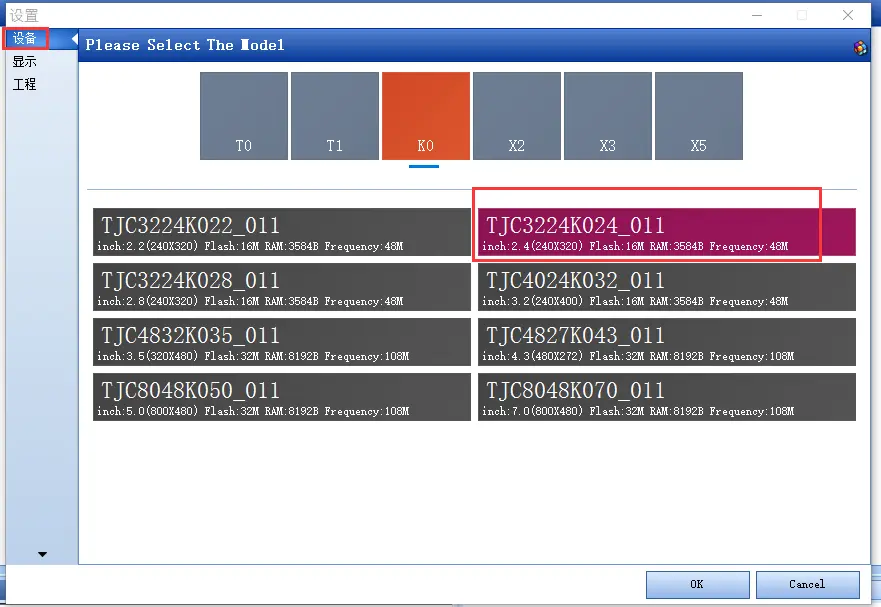Pick the X3 series tile
The width and height of the screenshot is (881, 607).
click(608, 115)
